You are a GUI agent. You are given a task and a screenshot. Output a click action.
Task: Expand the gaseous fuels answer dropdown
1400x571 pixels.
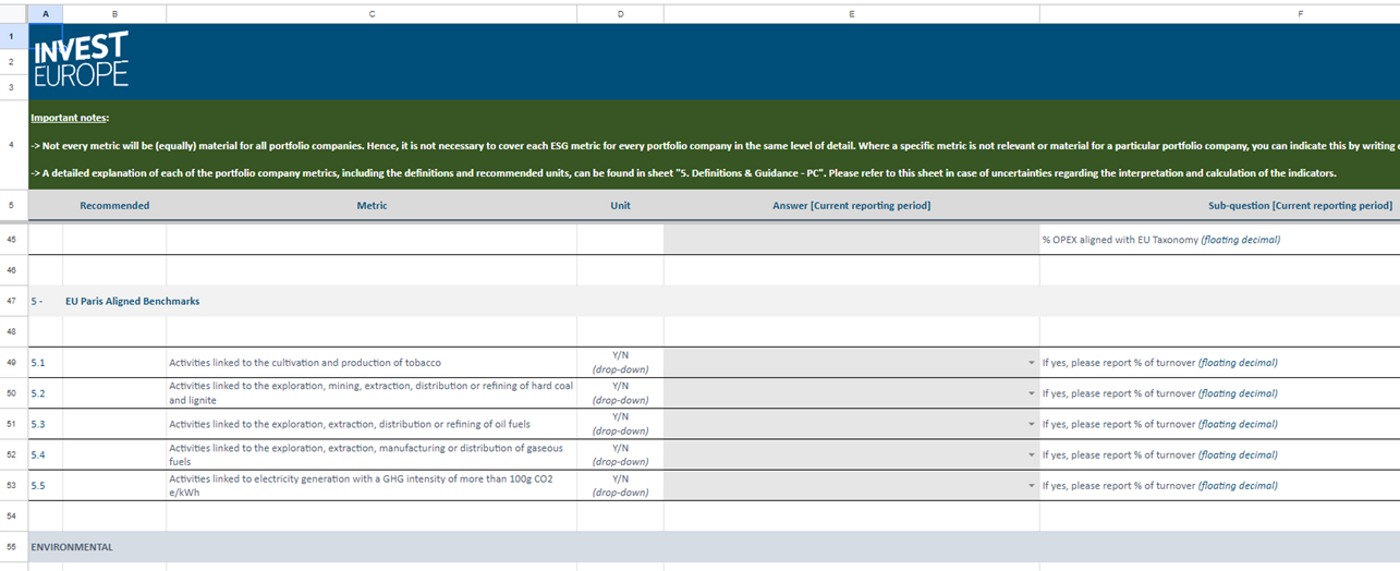[1031, 455]
